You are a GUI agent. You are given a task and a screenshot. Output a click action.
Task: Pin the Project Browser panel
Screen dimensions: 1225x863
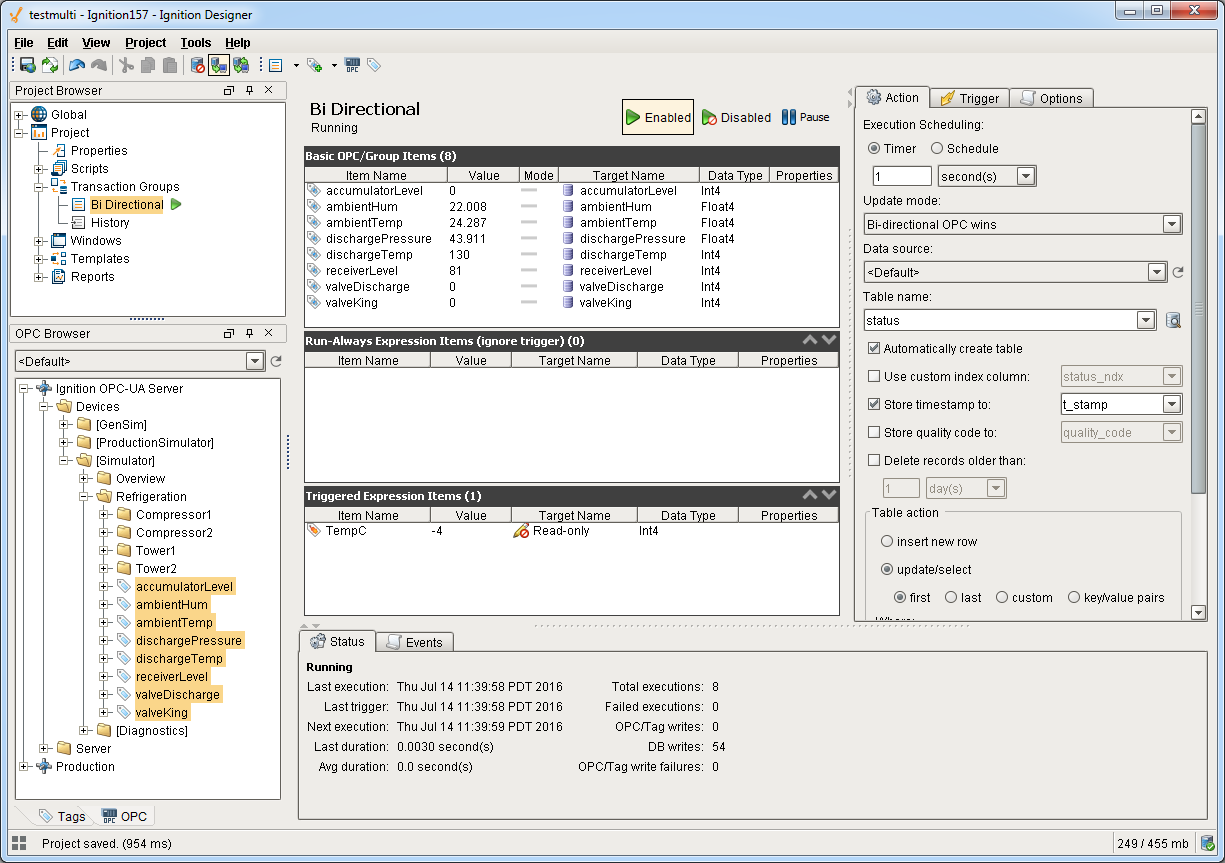point(249,90)
